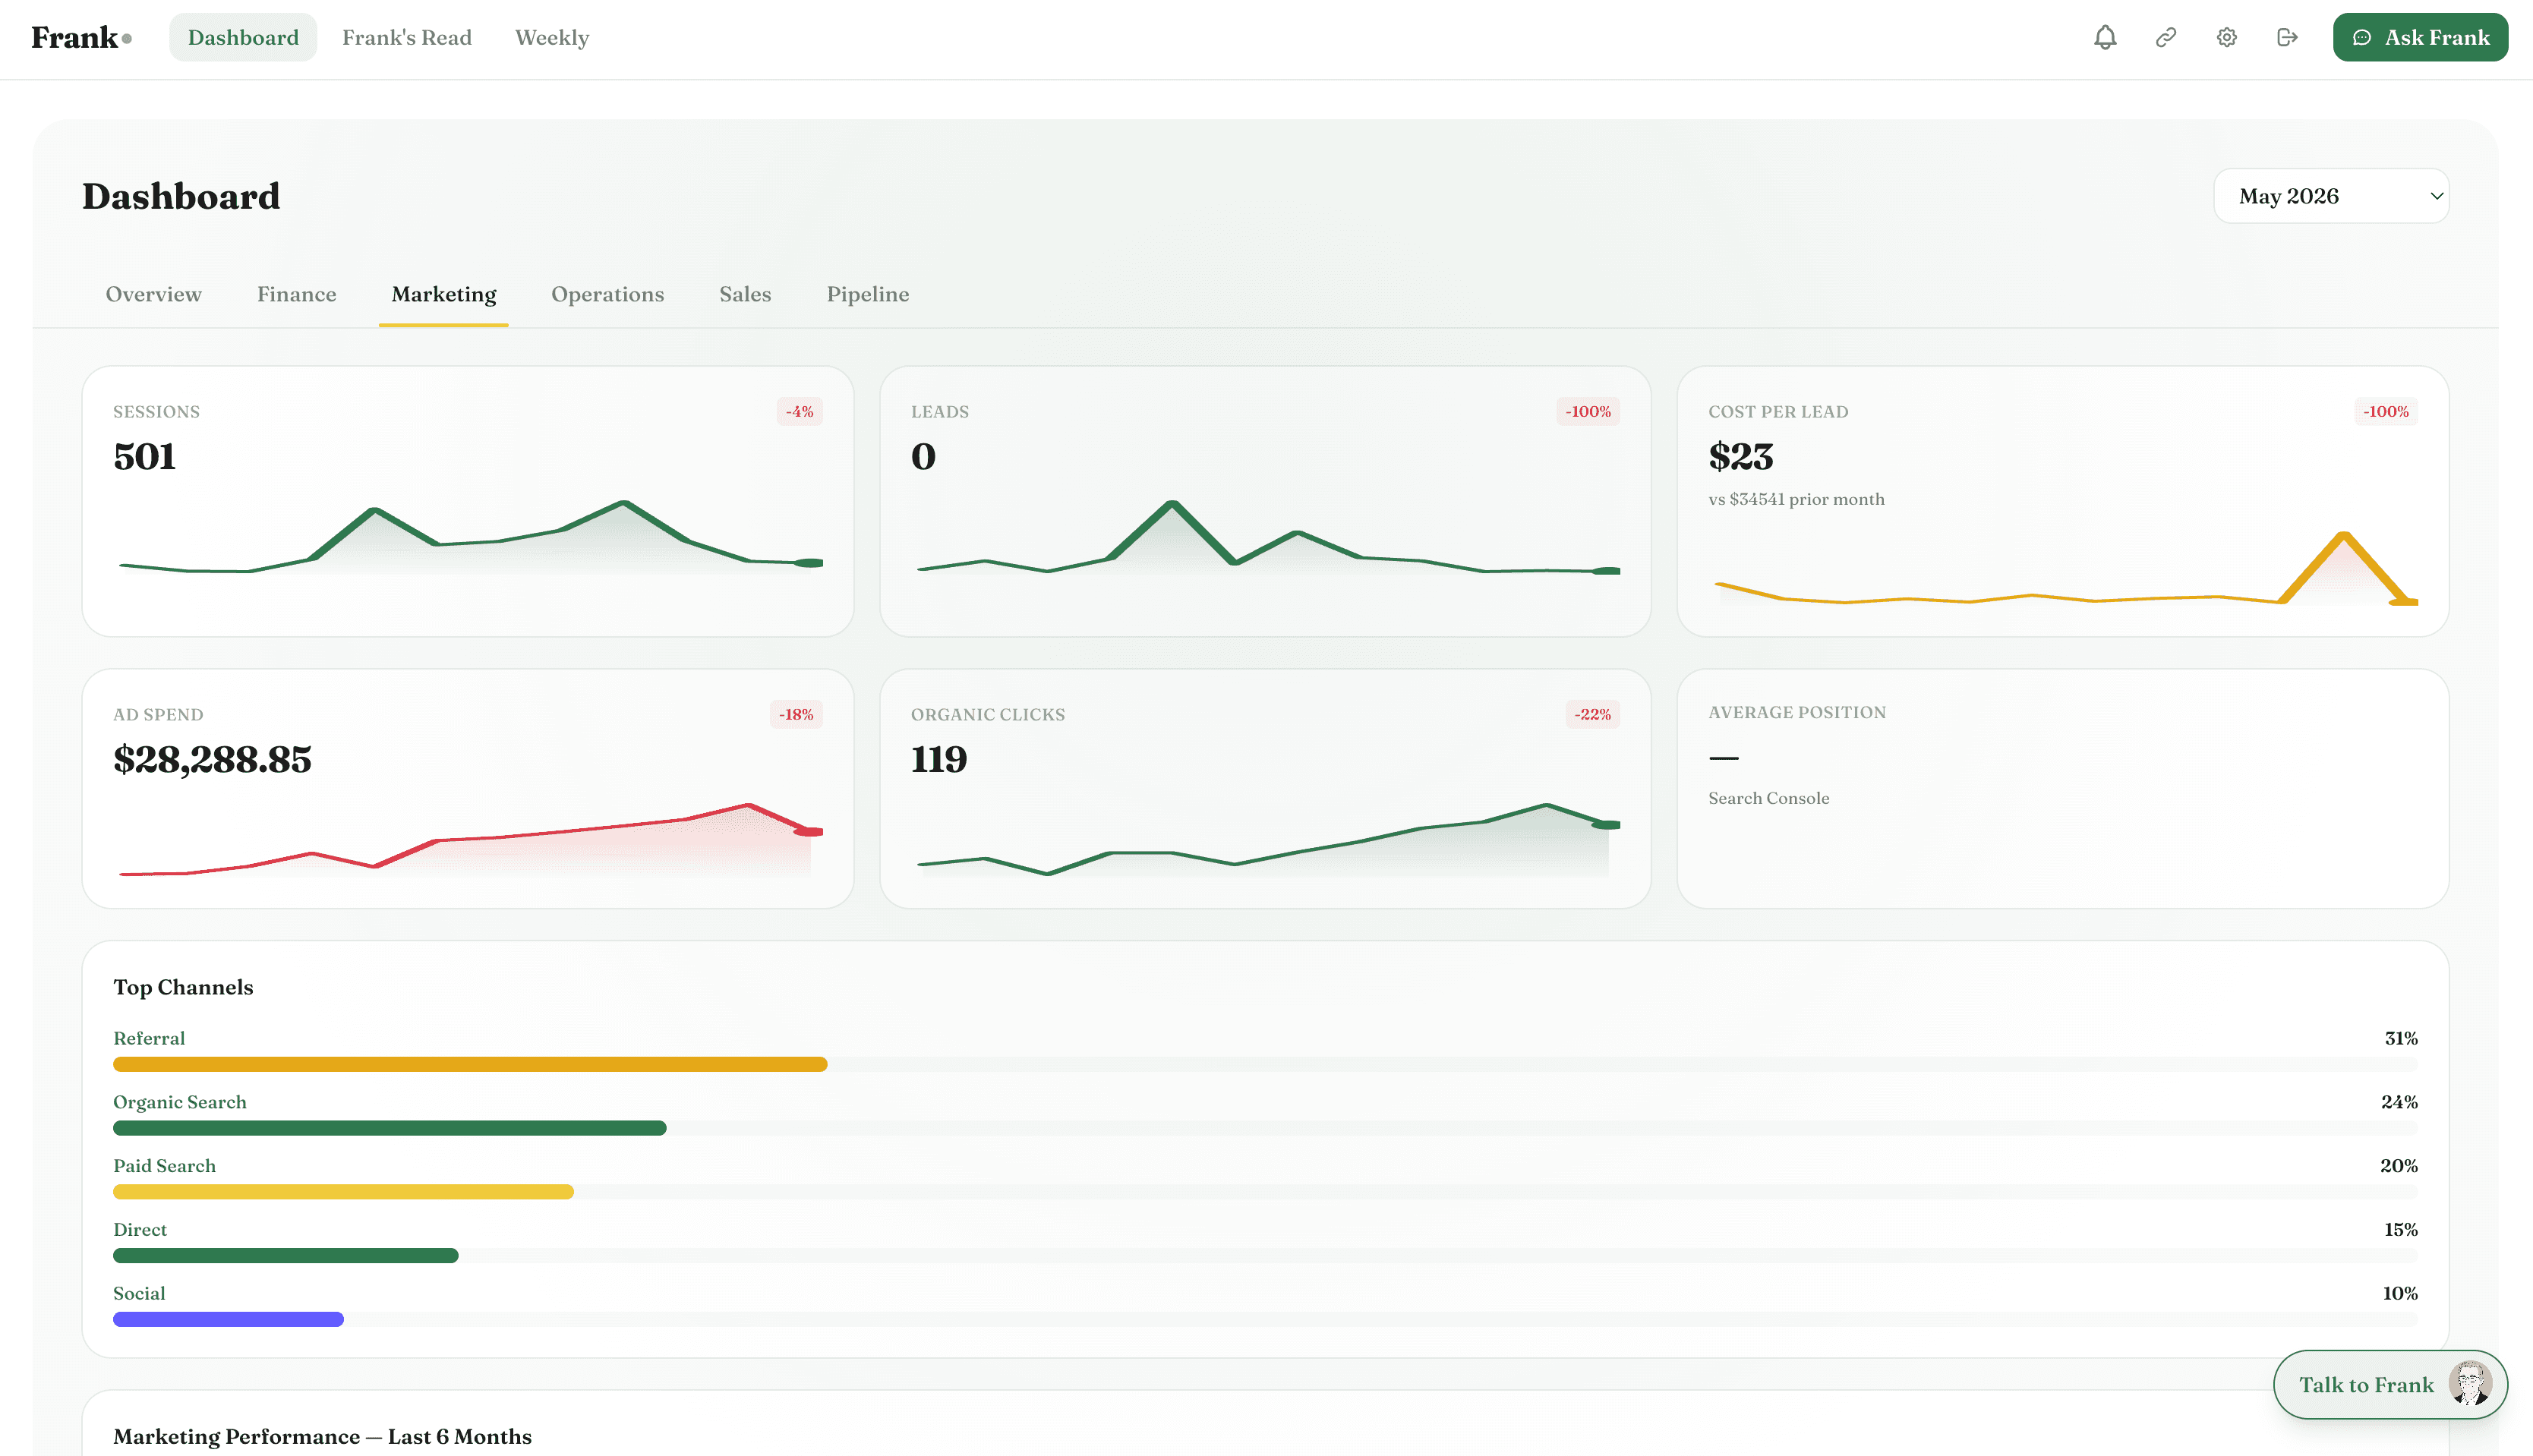Screen dimensions: 2533x1456
Task: Switch to the Pipeline tab
Action: click(868, 294)
